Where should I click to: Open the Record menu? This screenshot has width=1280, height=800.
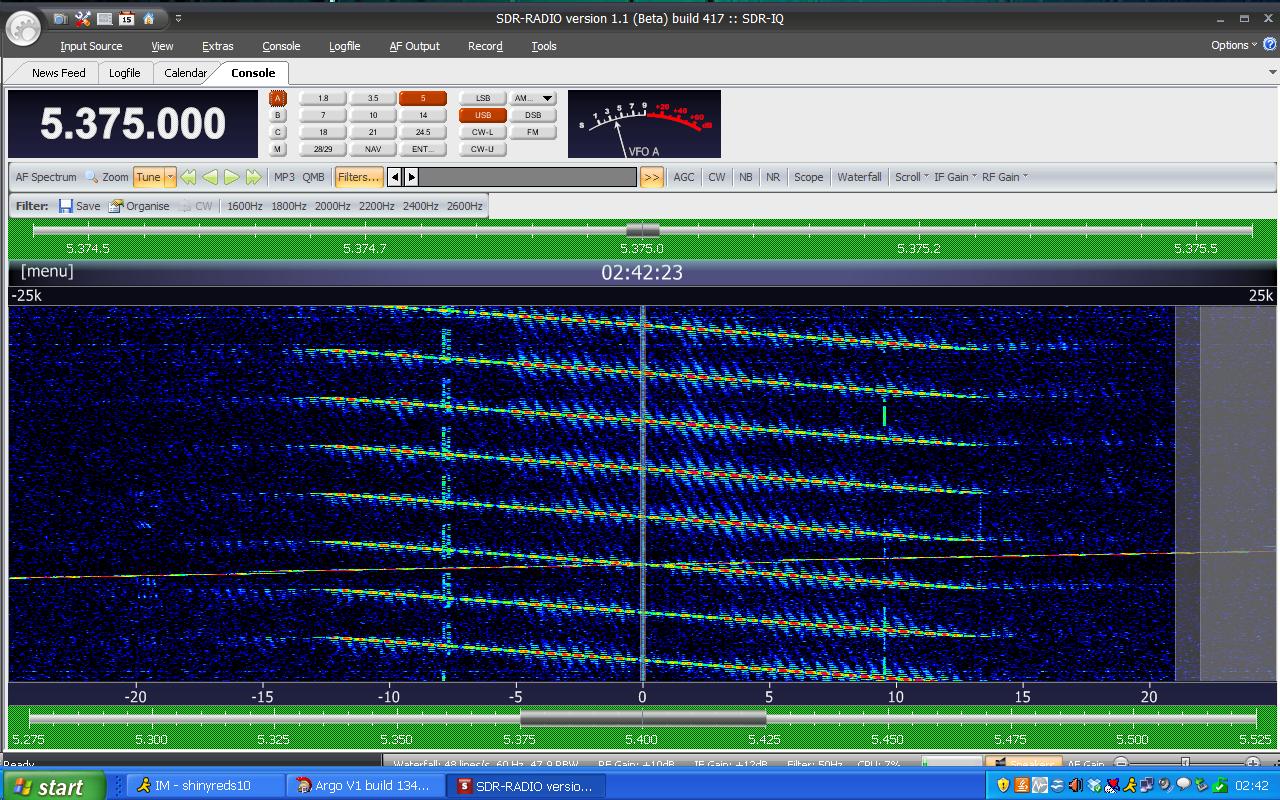[485, 46]
